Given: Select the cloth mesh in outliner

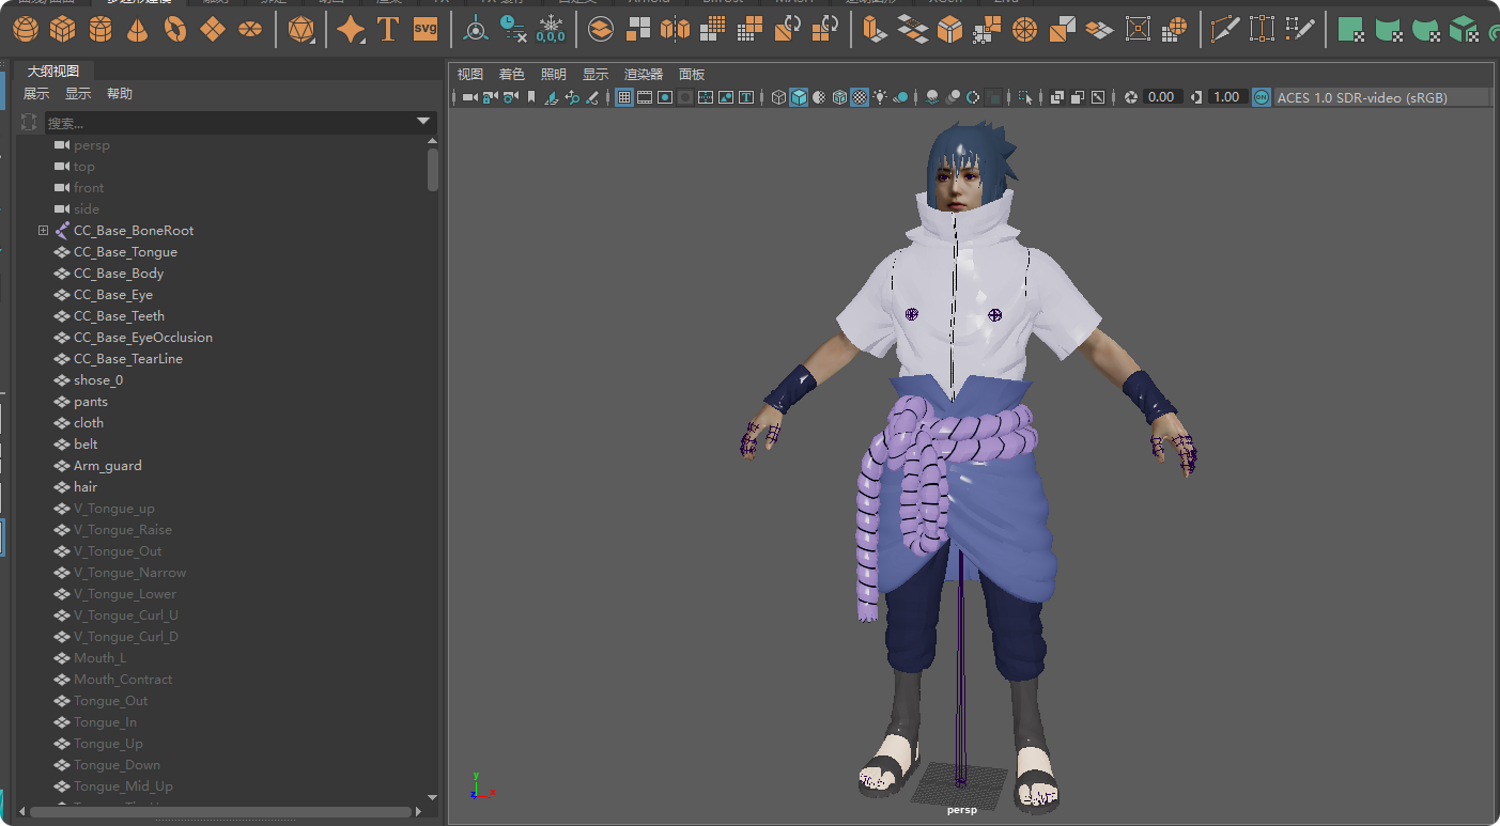Looking at the screenshot, I should click(88, 423).
